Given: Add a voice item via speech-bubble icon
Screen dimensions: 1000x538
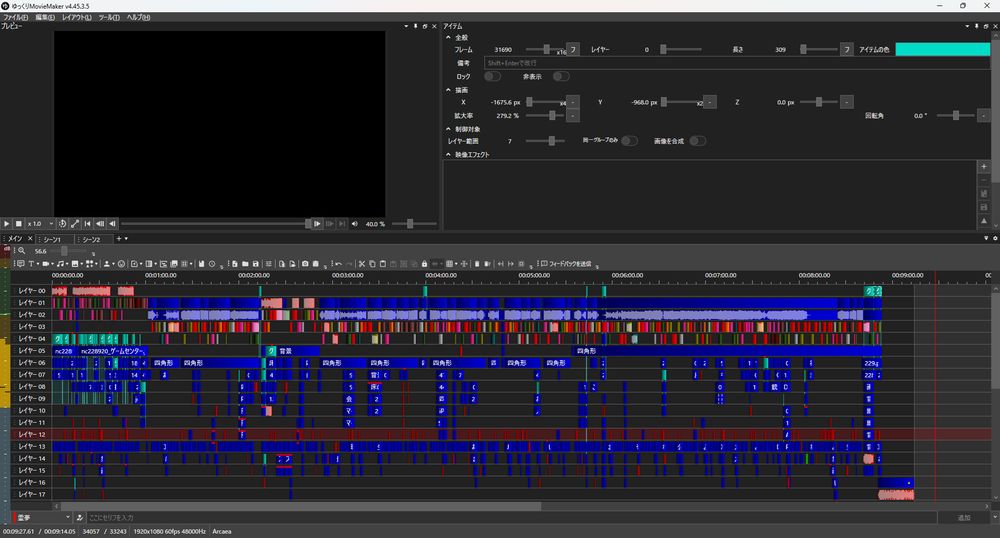Looking at the screenshot, I should pos(20,263).
